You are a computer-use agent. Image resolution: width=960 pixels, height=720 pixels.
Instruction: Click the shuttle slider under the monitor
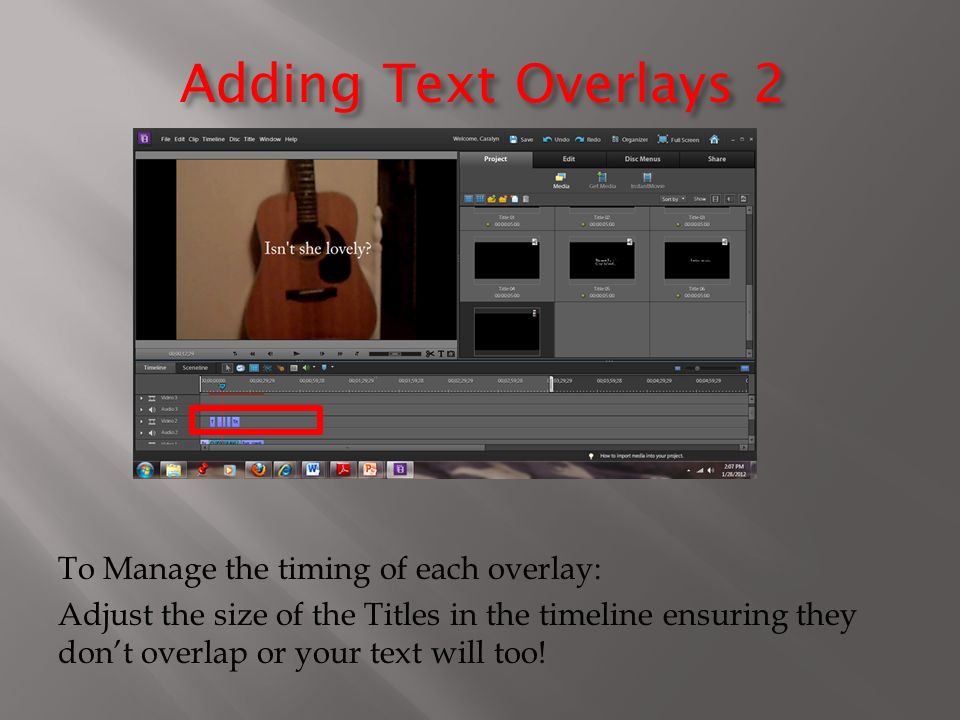pos(395,354)
